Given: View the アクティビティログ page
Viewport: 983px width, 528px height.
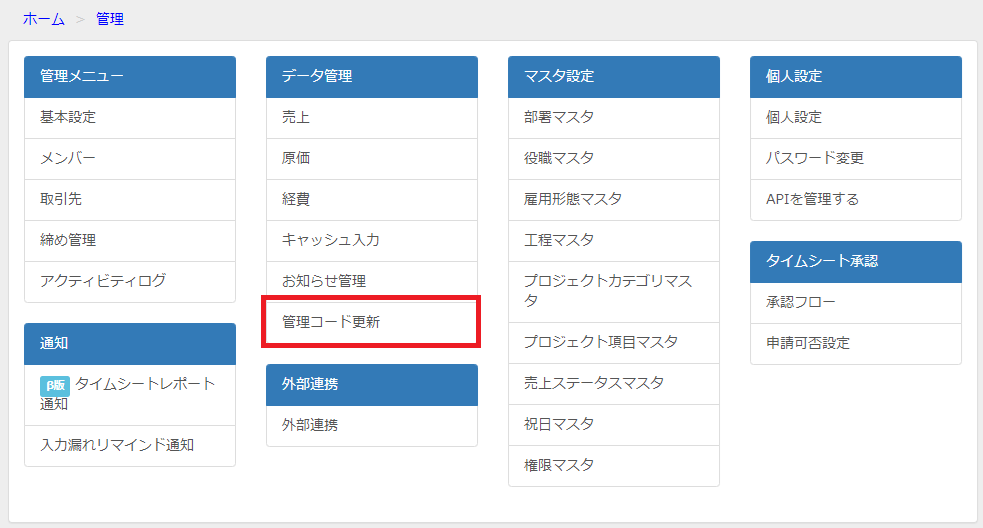Looking at the screenshot, I should pos(130,282).
